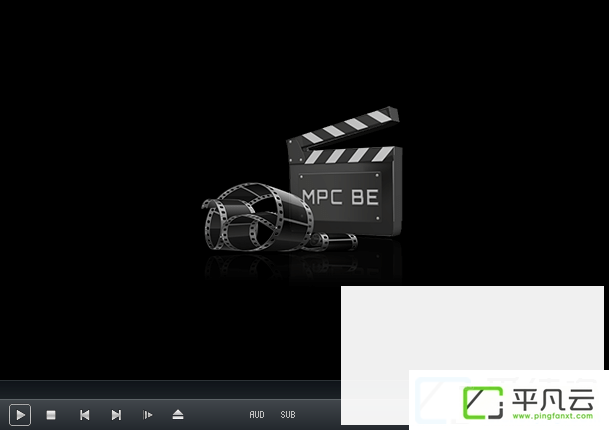Skip to the next file icon

point(116,415)
